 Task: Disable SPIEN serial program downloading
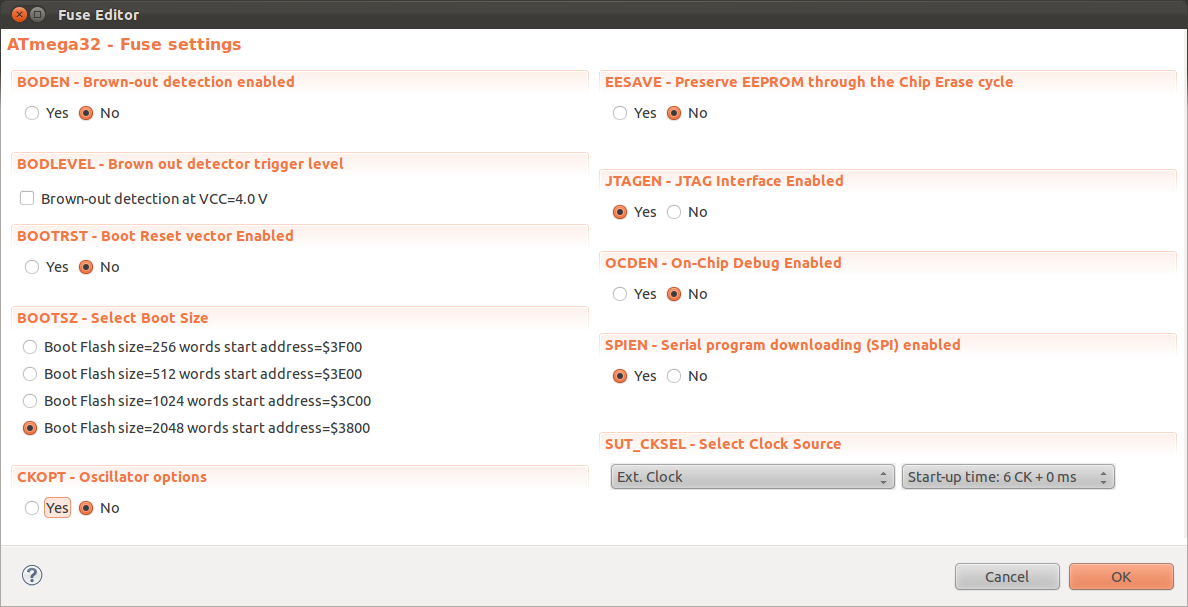(x=675, y=376)
